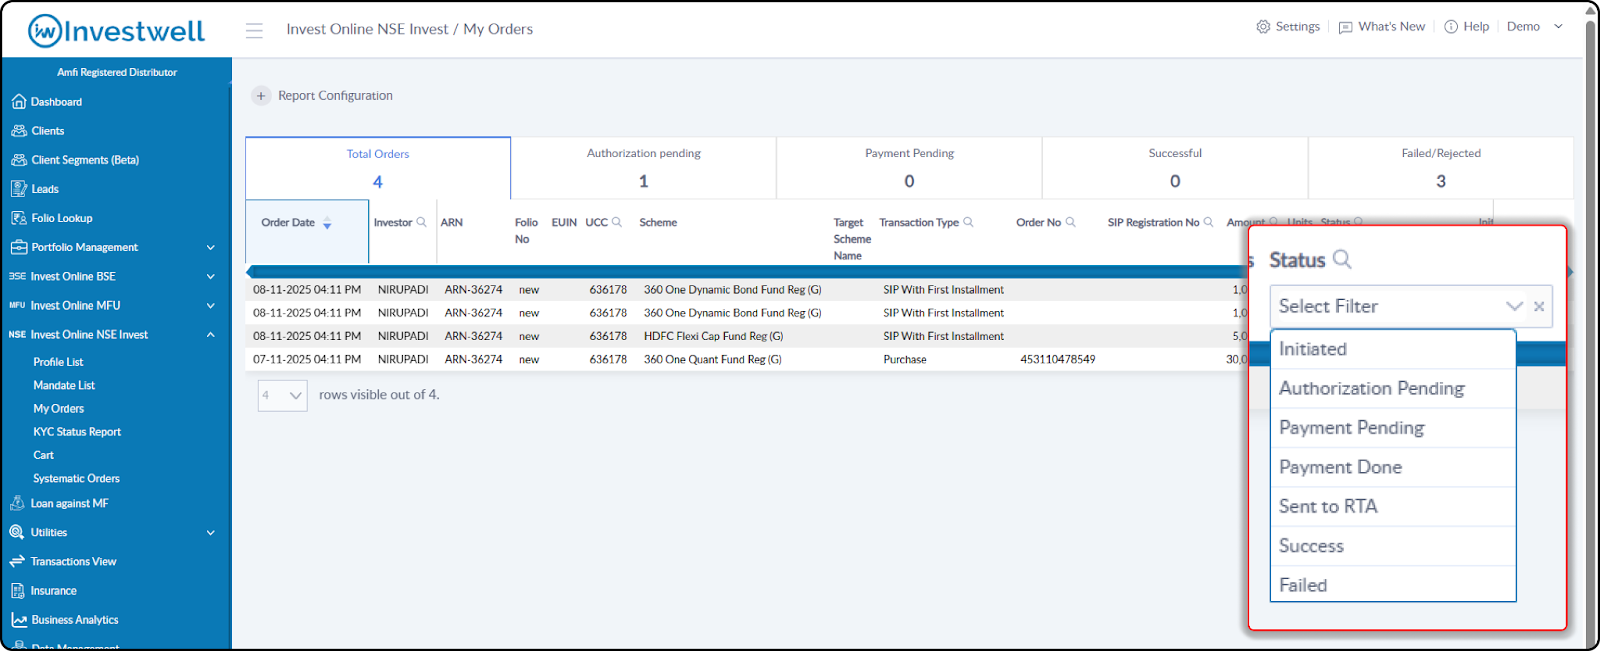Click the Clients people icon
This screenshot has width=1600, height=651.
click(x=18, y=131)
